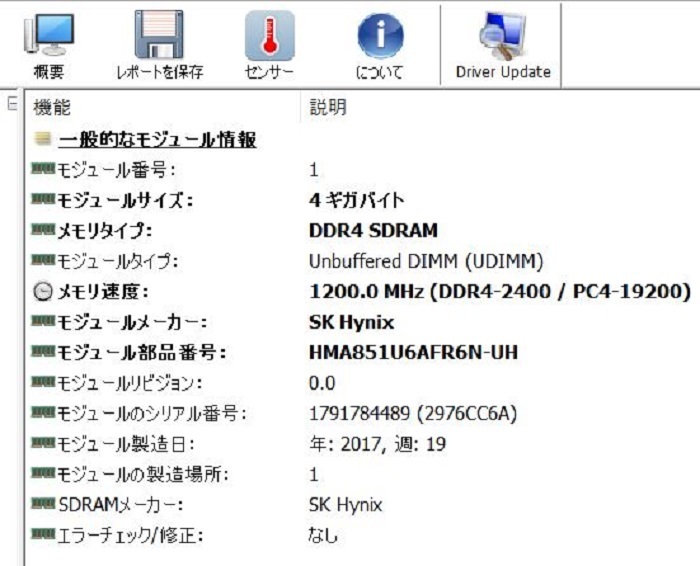Collapse the tree node beside the 機能 header
The width and height of the screenshot is (700, 566).
tap(12, 104)
